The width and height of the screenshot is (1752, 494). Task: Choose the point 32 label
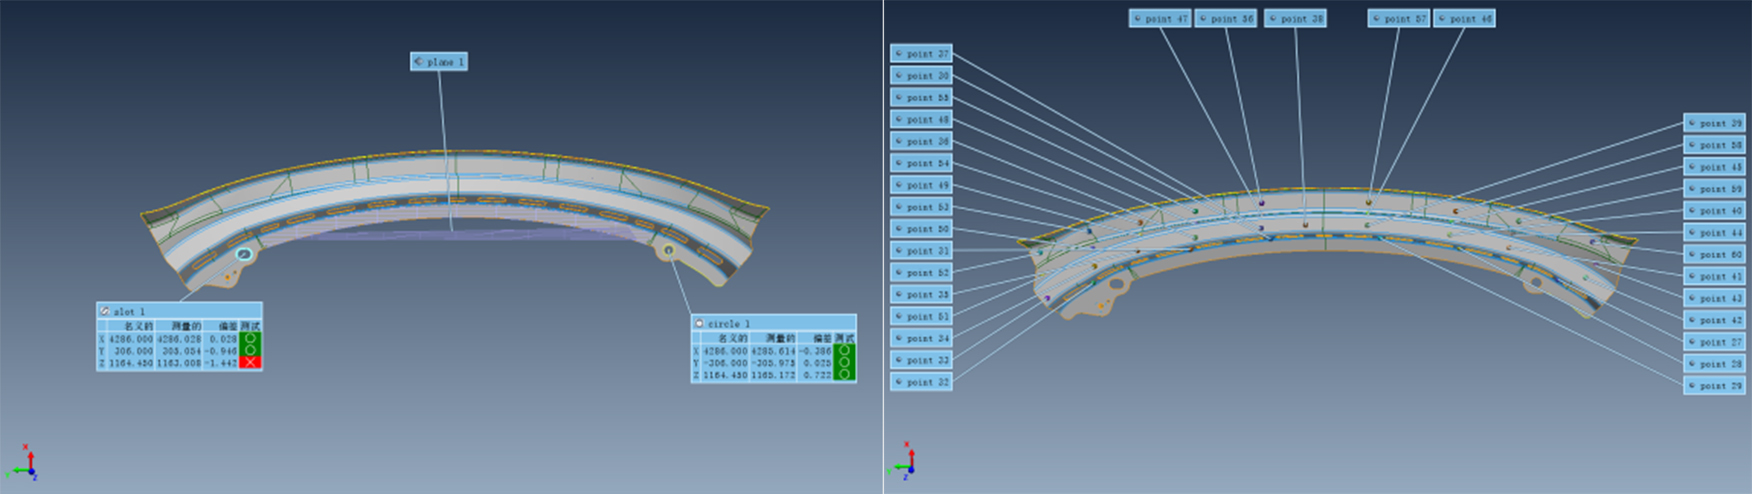tap(921, 382)
